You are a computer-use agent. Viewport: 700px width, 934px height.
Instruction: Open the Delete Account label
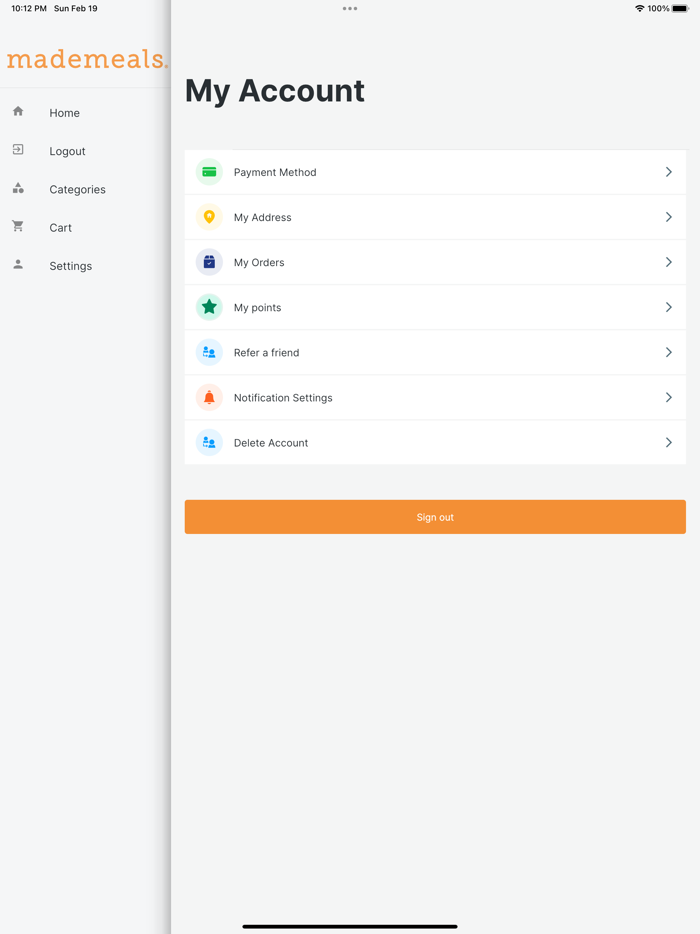(270, 443)
